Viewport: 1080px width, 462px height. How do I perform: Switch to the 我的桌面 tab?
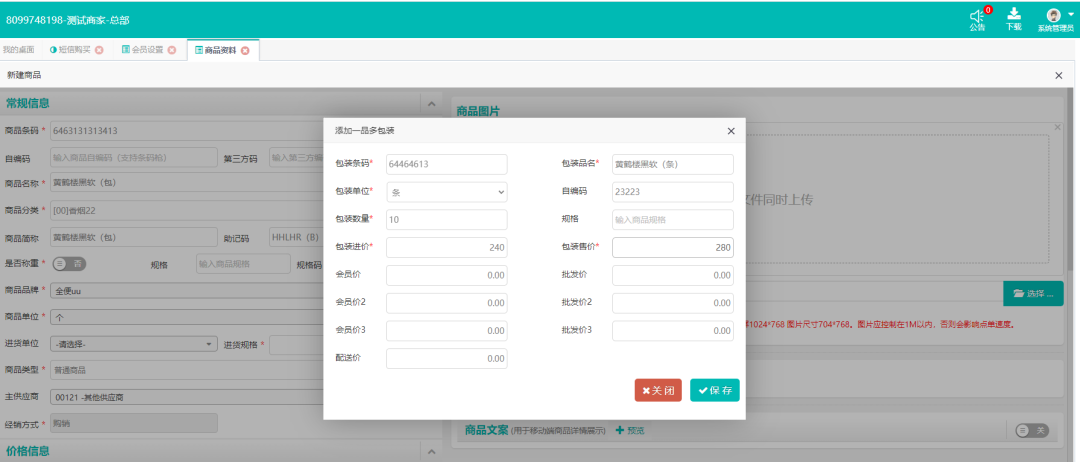18,50
